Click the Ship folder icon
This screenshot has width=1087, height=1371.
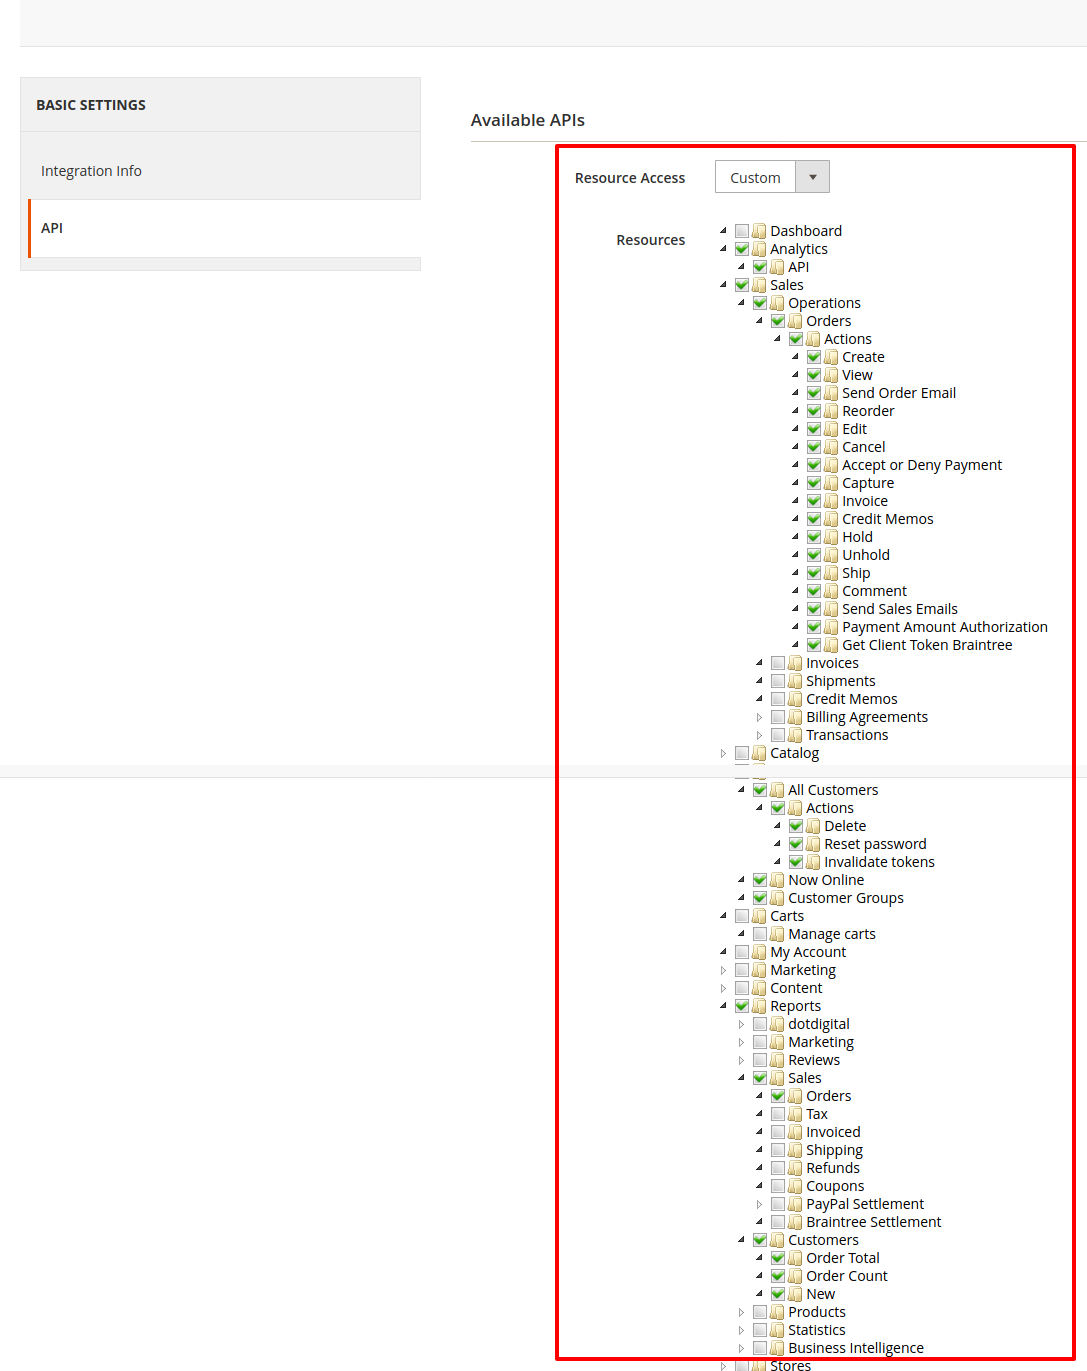pos(831,573)
